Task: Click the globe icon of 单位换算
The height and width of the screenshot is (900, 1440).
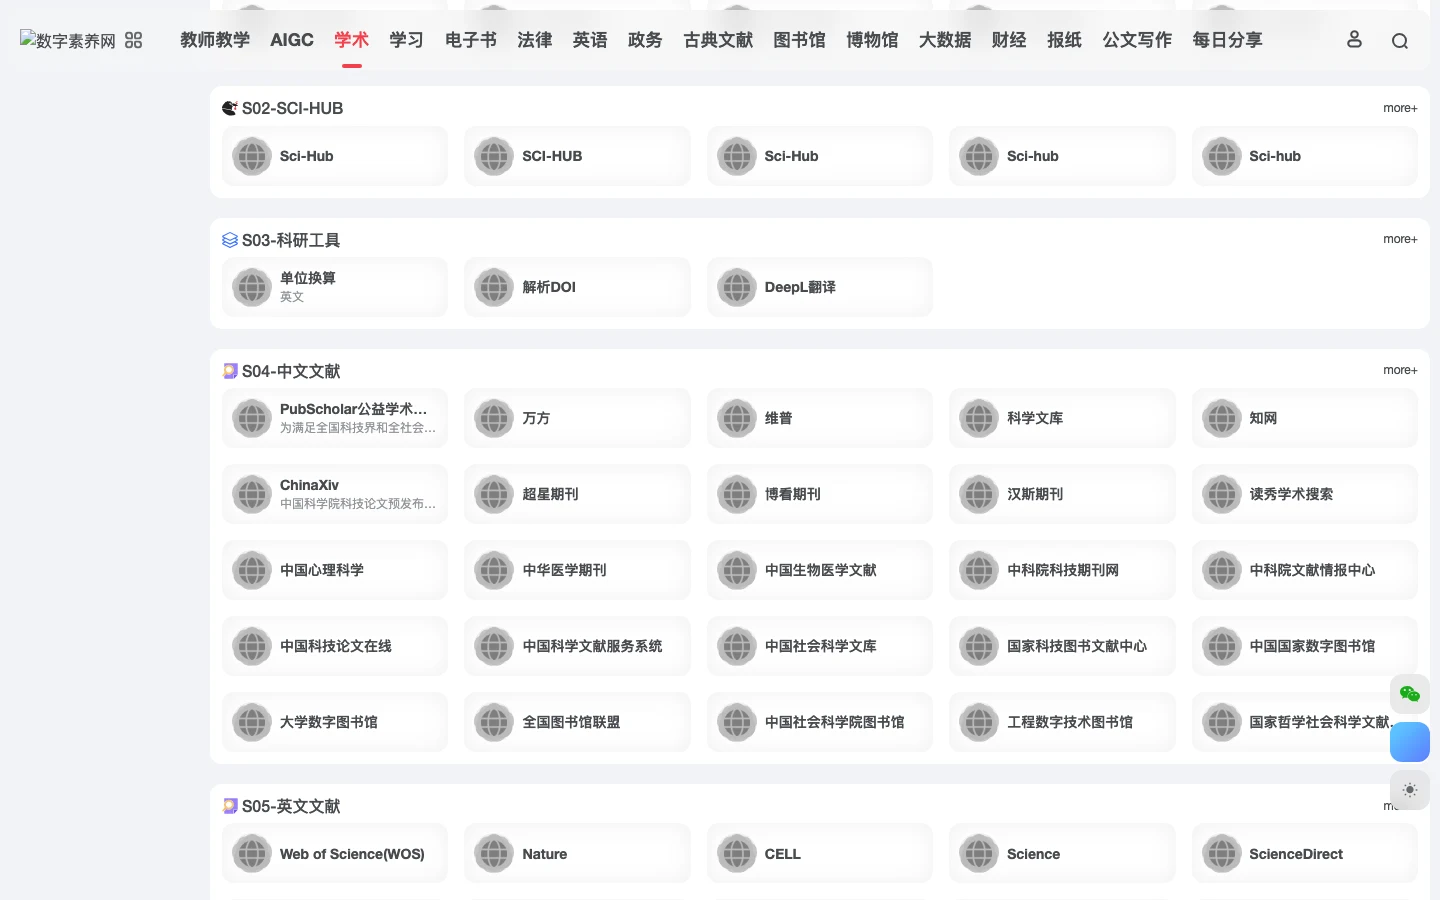Action: click(252, 287)
